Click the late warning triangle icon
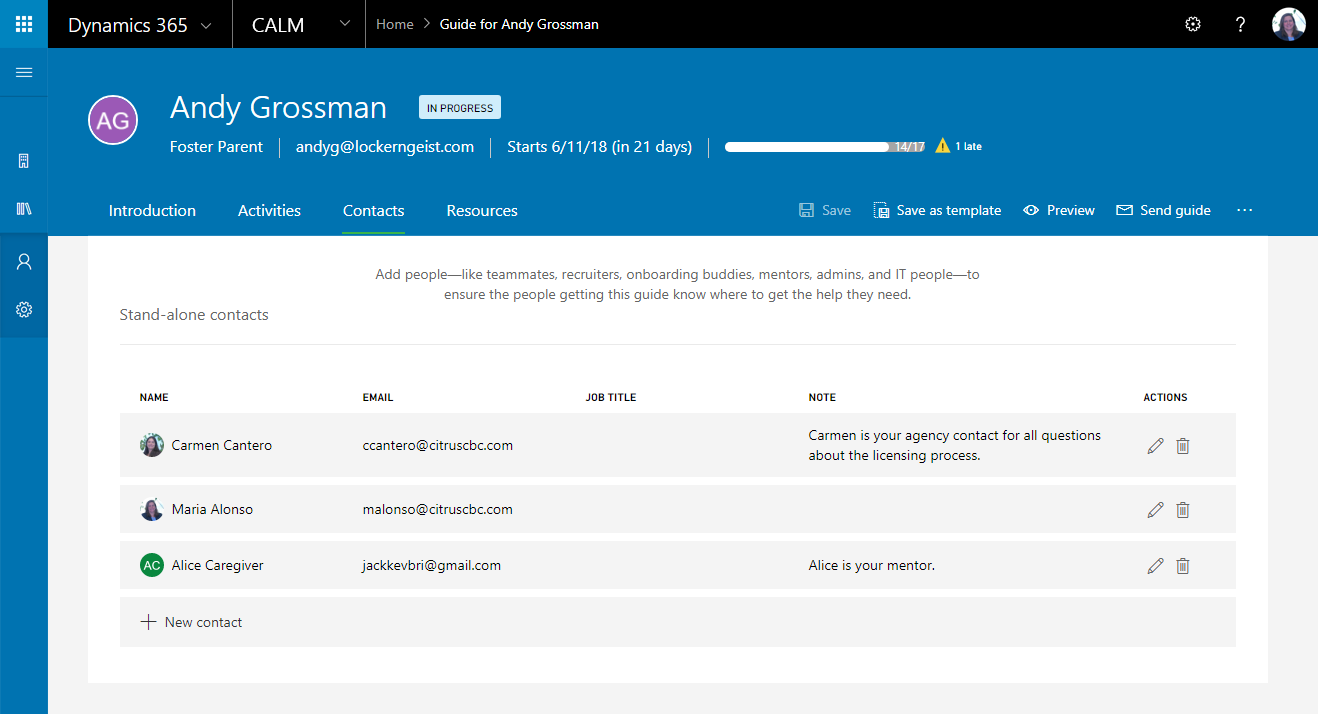This screenshot has width=1318, height=714. point(943,146)
